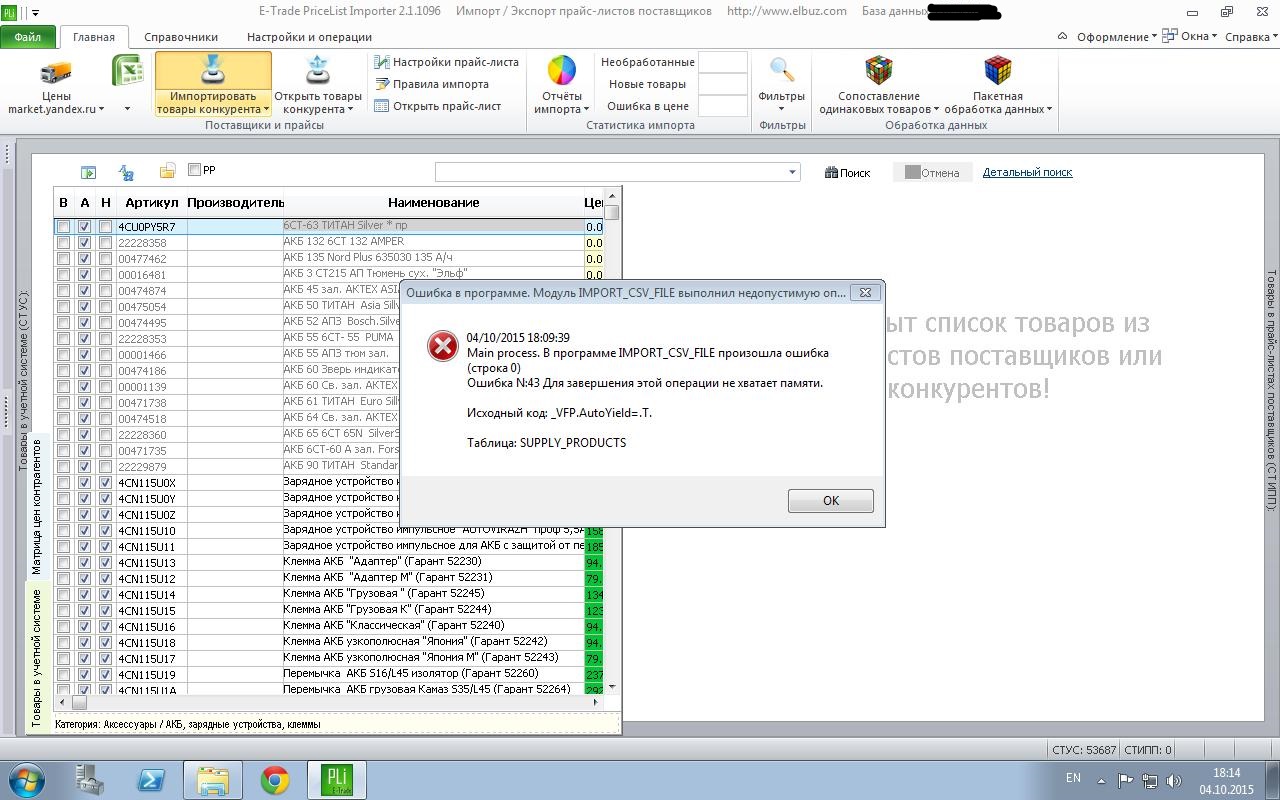Open Правила импорта

coord(432,84)
